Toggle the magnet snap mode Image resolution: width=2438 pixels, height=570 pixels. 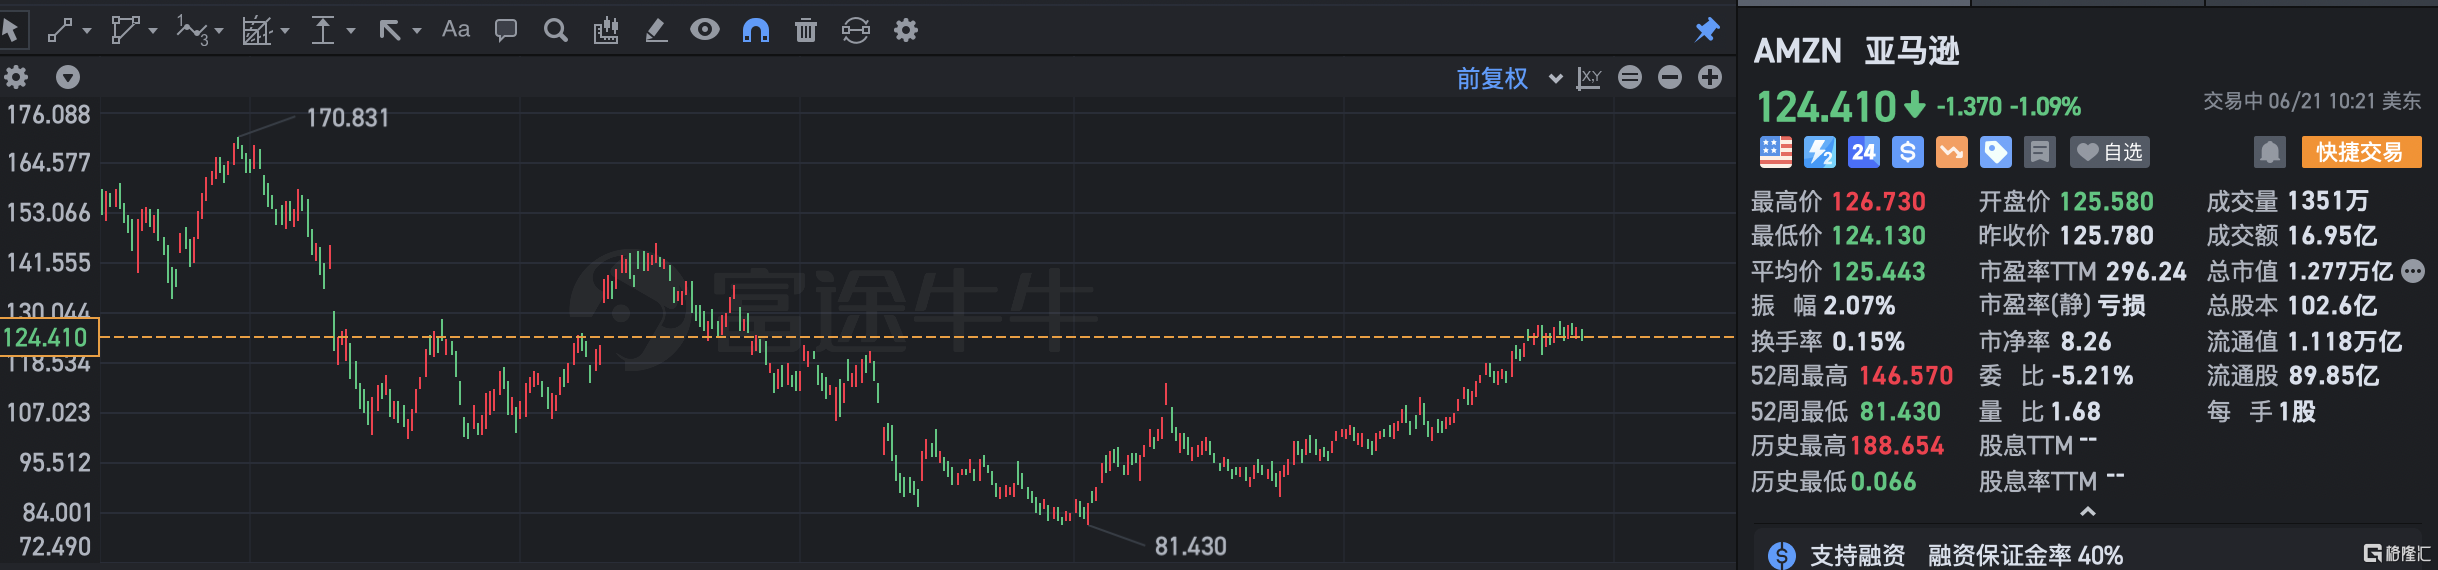point(756,30)
